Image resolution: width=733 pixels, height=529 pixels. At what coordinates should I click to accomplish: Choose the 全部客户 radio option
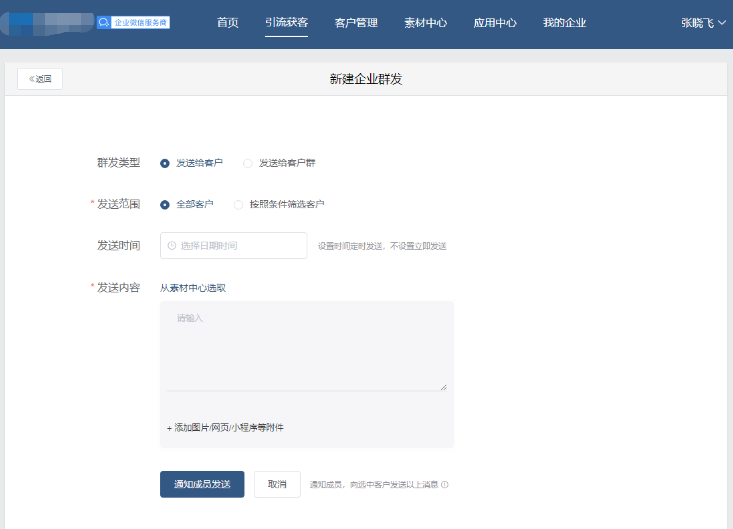click(x=165, y=204)
